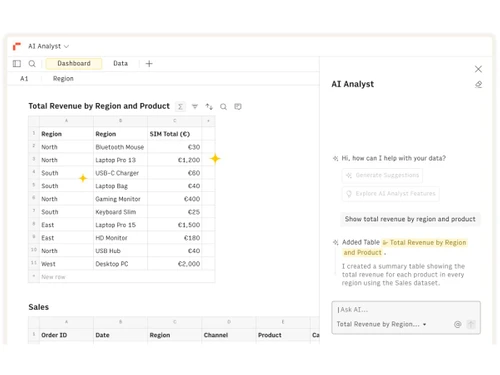Click the Show total revenue by region message

pos(410,219)
